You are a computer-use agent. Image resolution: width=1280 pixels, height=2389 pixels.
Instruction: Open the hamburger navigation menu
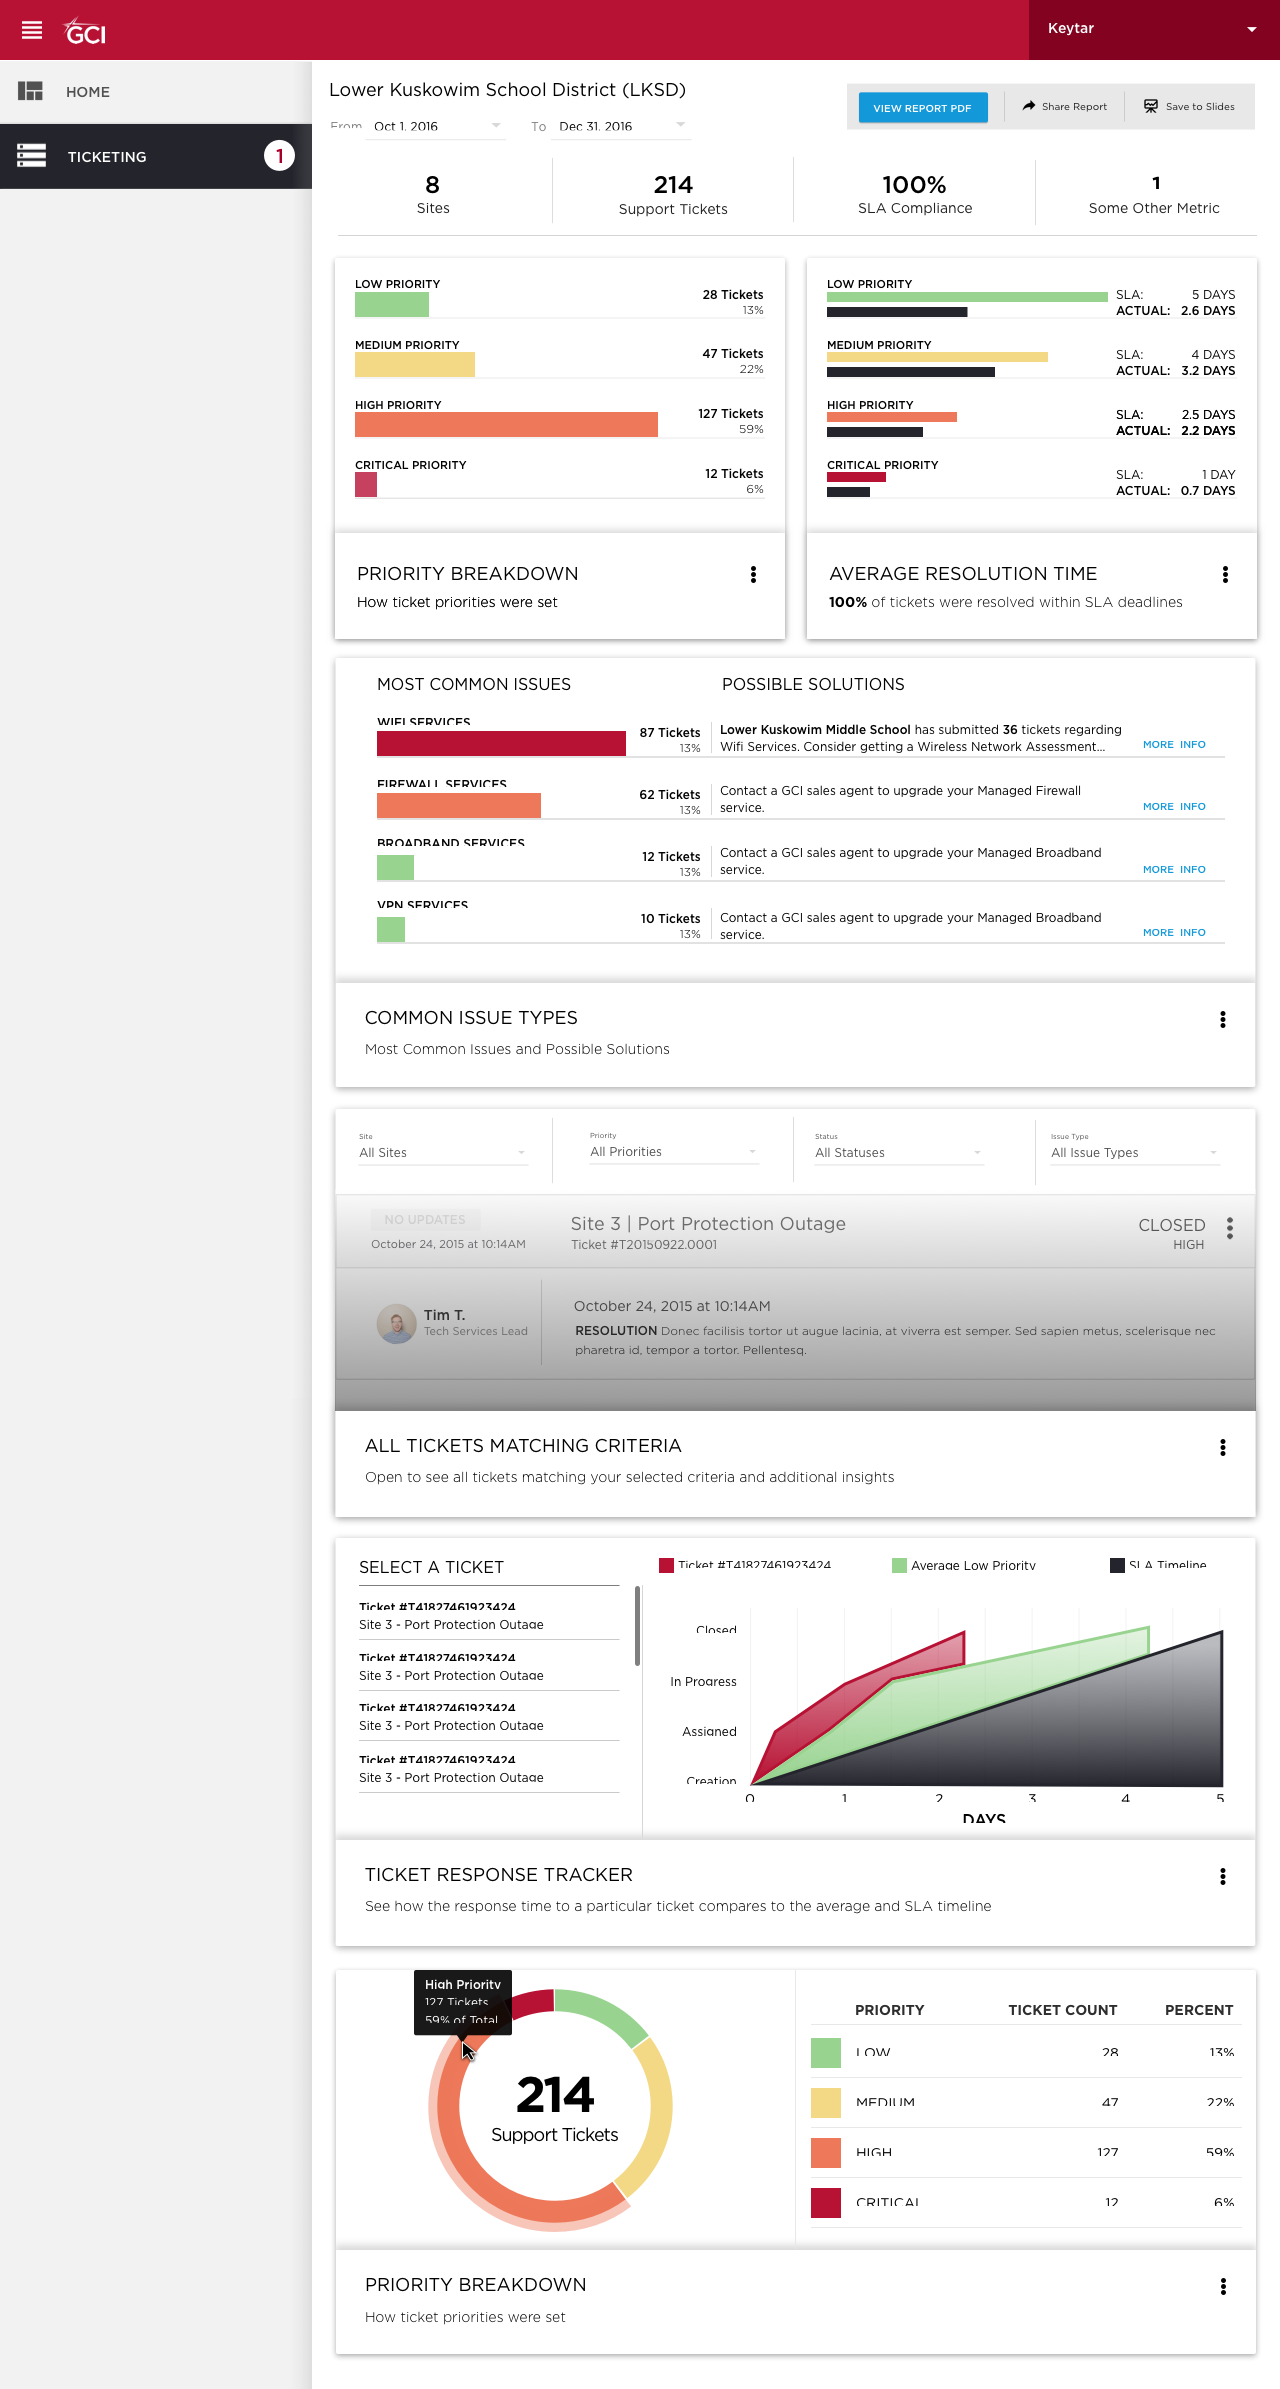coord(32,30)
